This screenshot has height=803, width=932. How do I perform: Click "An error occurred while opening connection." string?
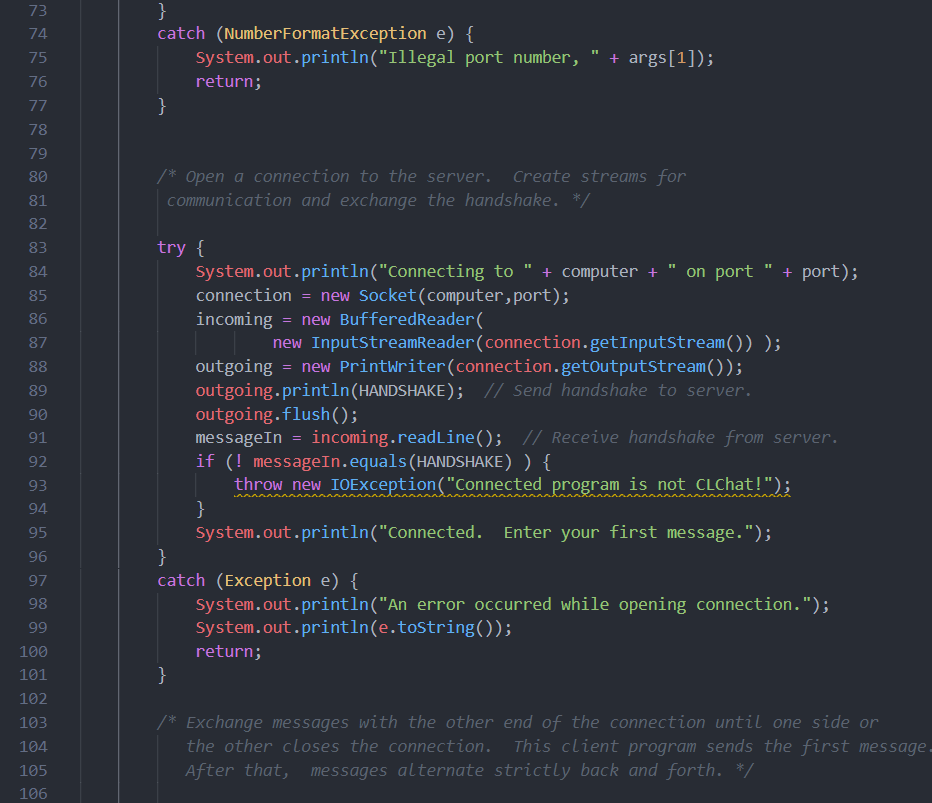pos(595,604)
